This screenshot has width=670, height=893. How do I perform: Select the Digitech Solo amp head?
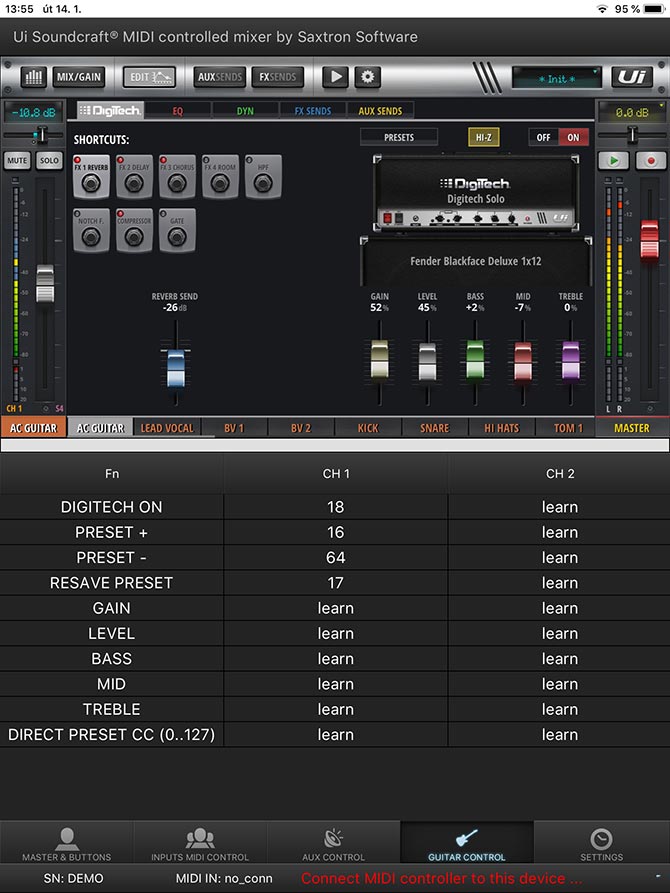476,192
